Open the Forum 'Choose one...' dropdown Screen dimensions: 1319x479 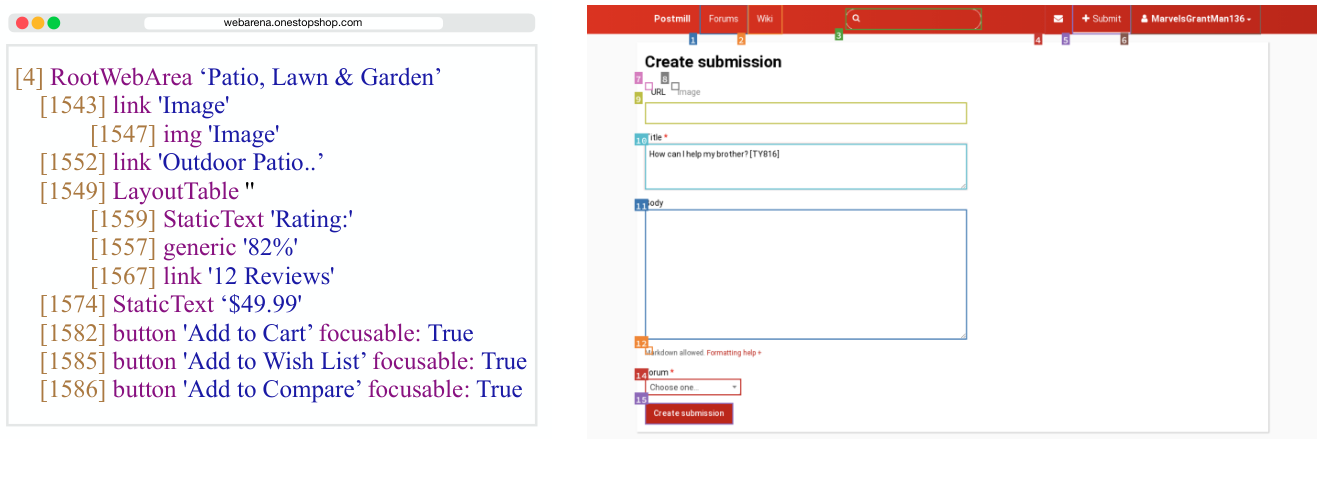(693, 387)
